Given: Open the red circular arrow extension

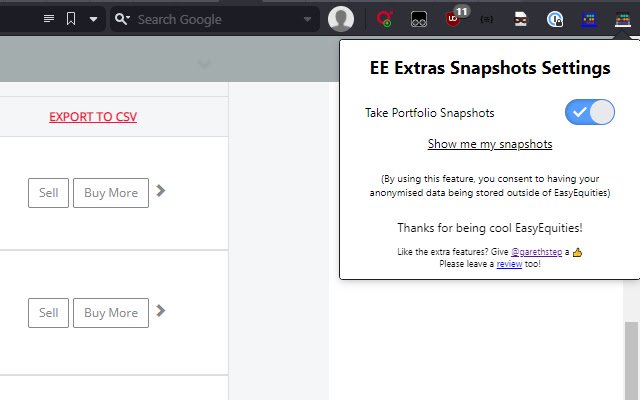Looking at the screenshot, I should (384, 19).
